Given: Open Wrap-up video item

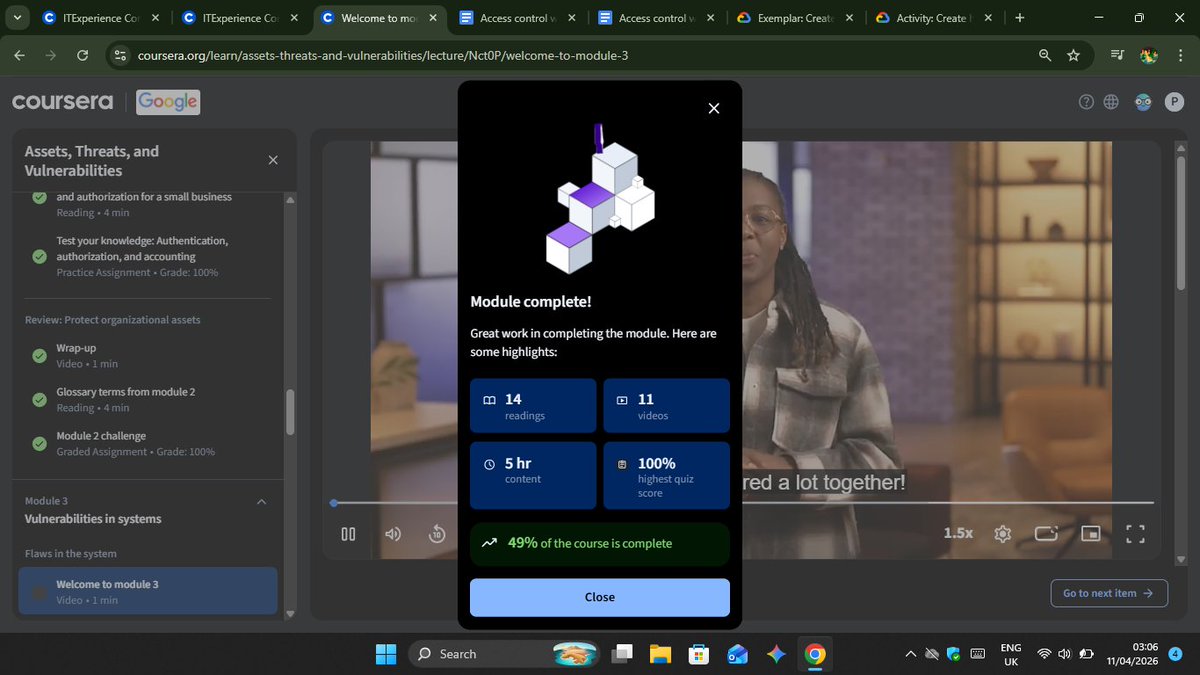Looking at the screenshot, I should coord(148,355).
